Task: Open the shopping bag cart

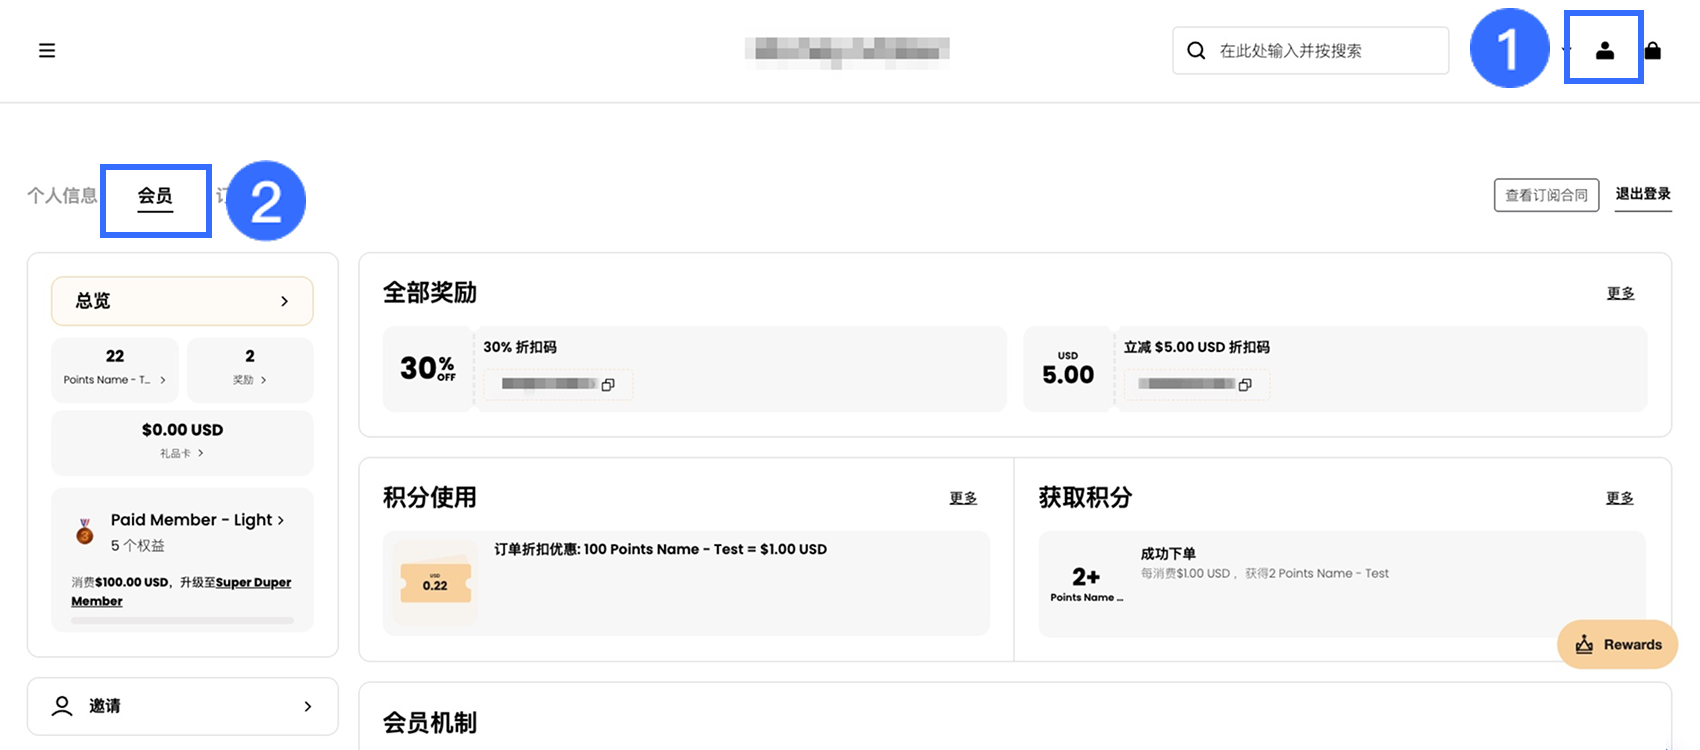Action: [x=1653, y=50]
